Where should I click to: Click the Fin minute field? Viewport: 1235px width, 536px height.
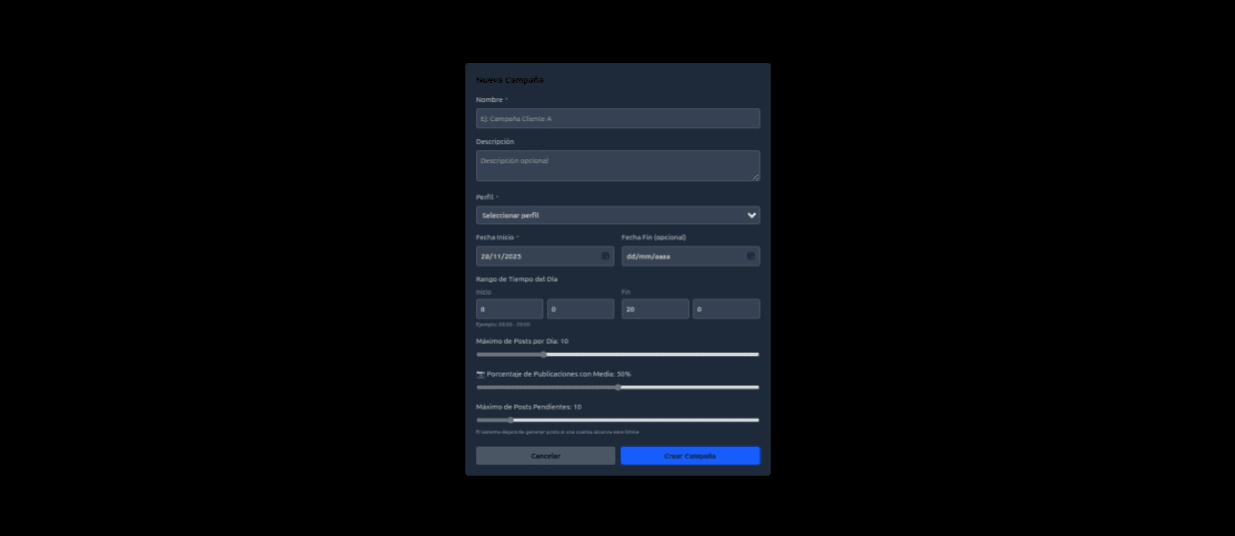coord(726,309)
